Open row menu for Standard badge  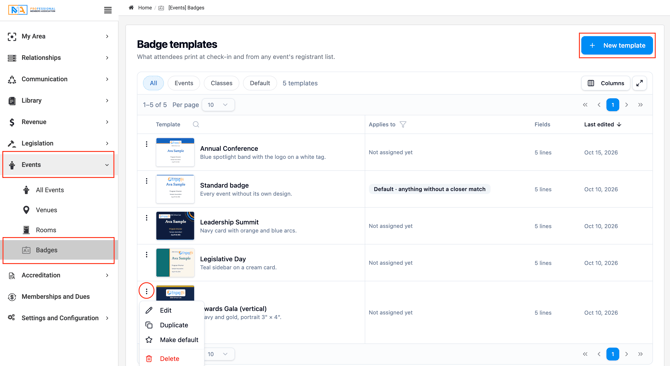[x=147, y=181]
